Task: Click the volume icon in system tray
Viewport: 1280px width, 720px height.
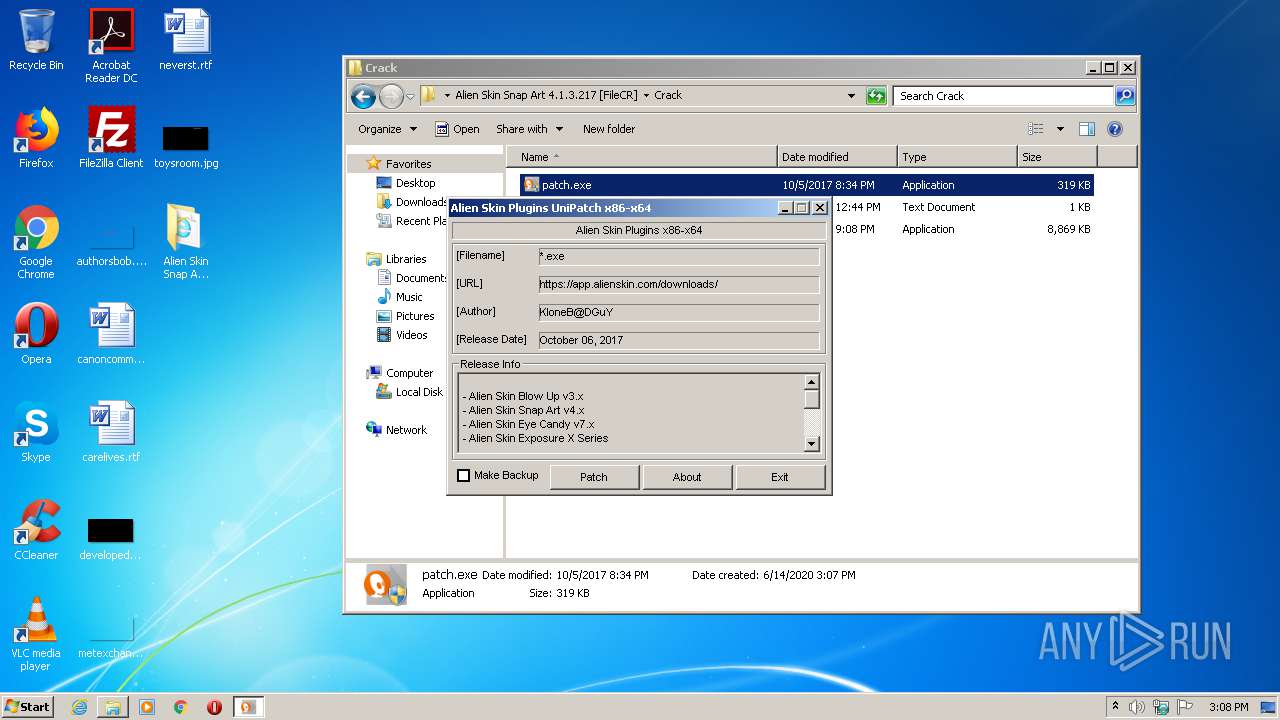Action: 1137,707
